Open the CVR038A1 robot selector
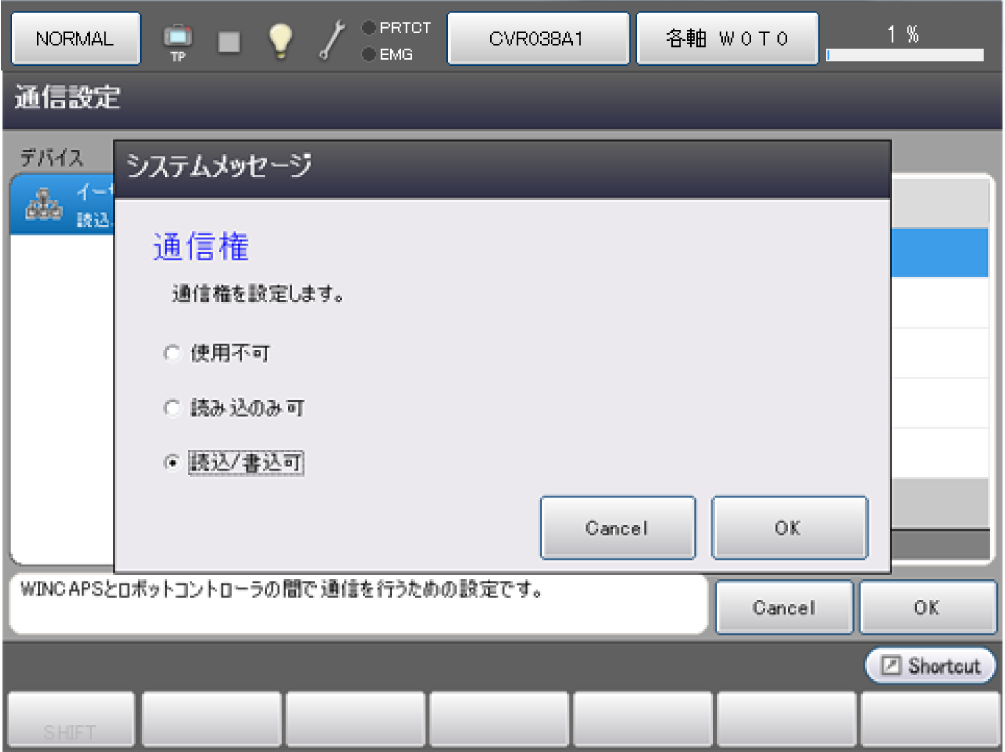 537,39
